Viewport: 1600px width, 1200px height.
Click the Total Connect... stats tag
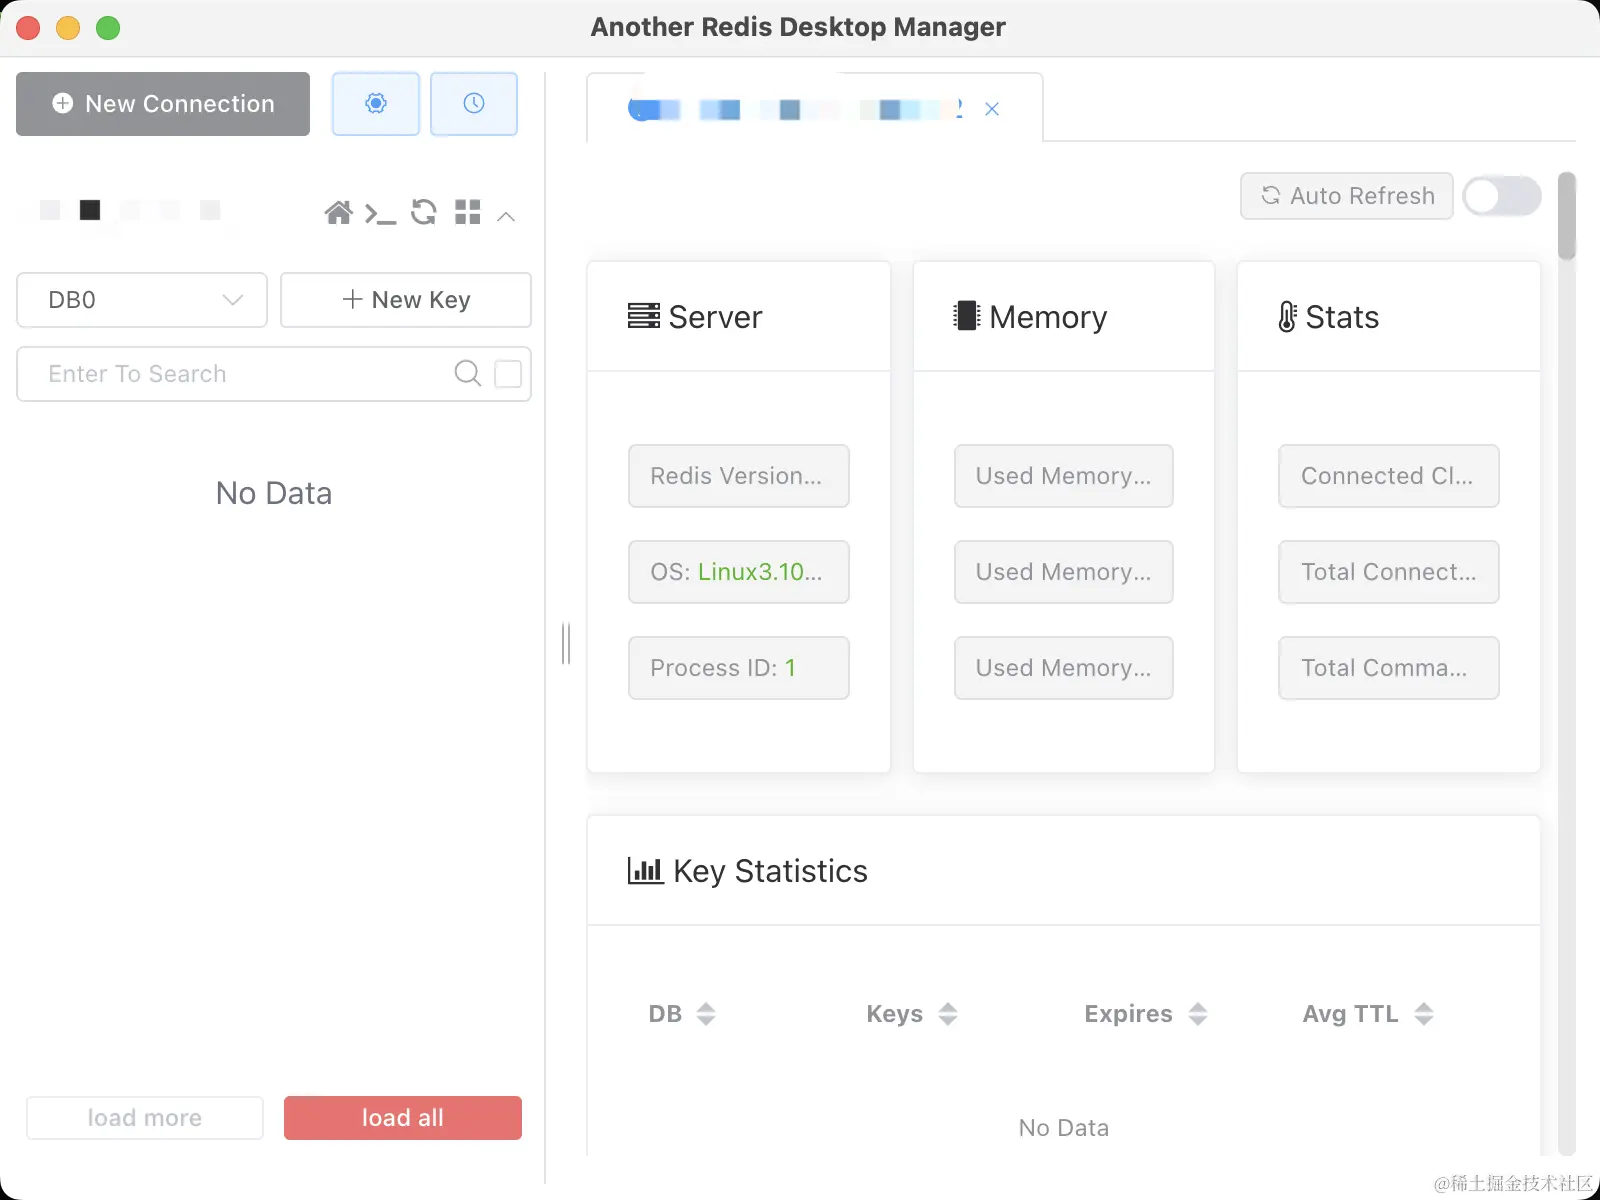(1389, 572)
